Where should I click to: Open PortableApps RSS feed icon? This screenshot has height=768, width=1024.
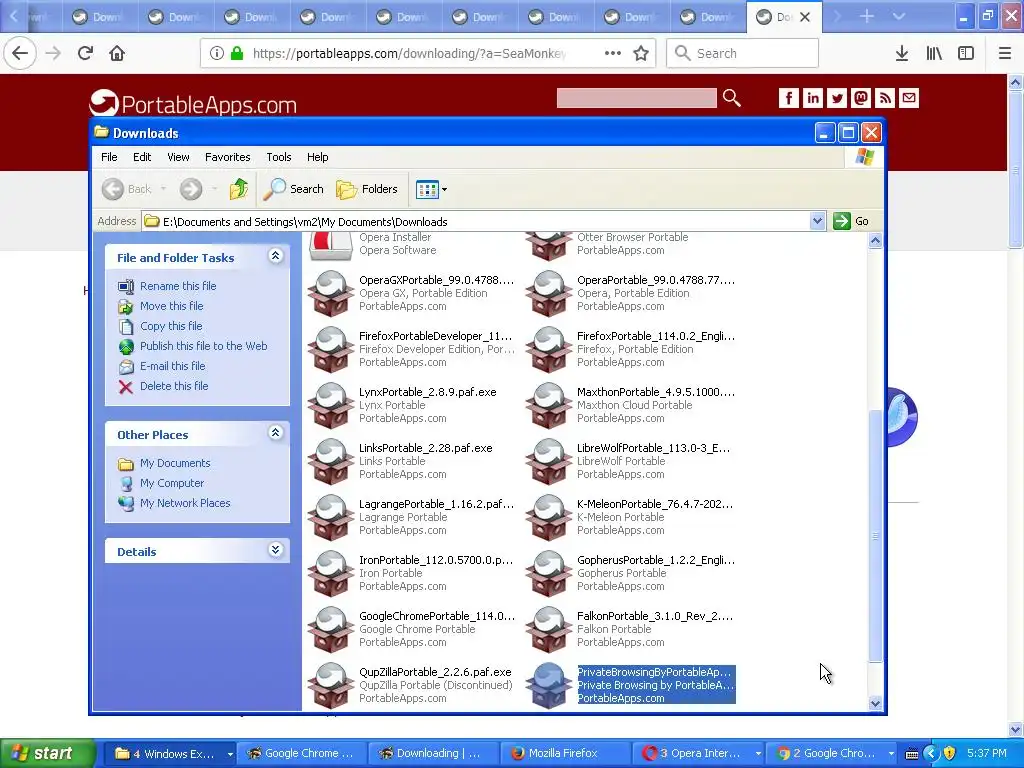[x=885, y=98]
